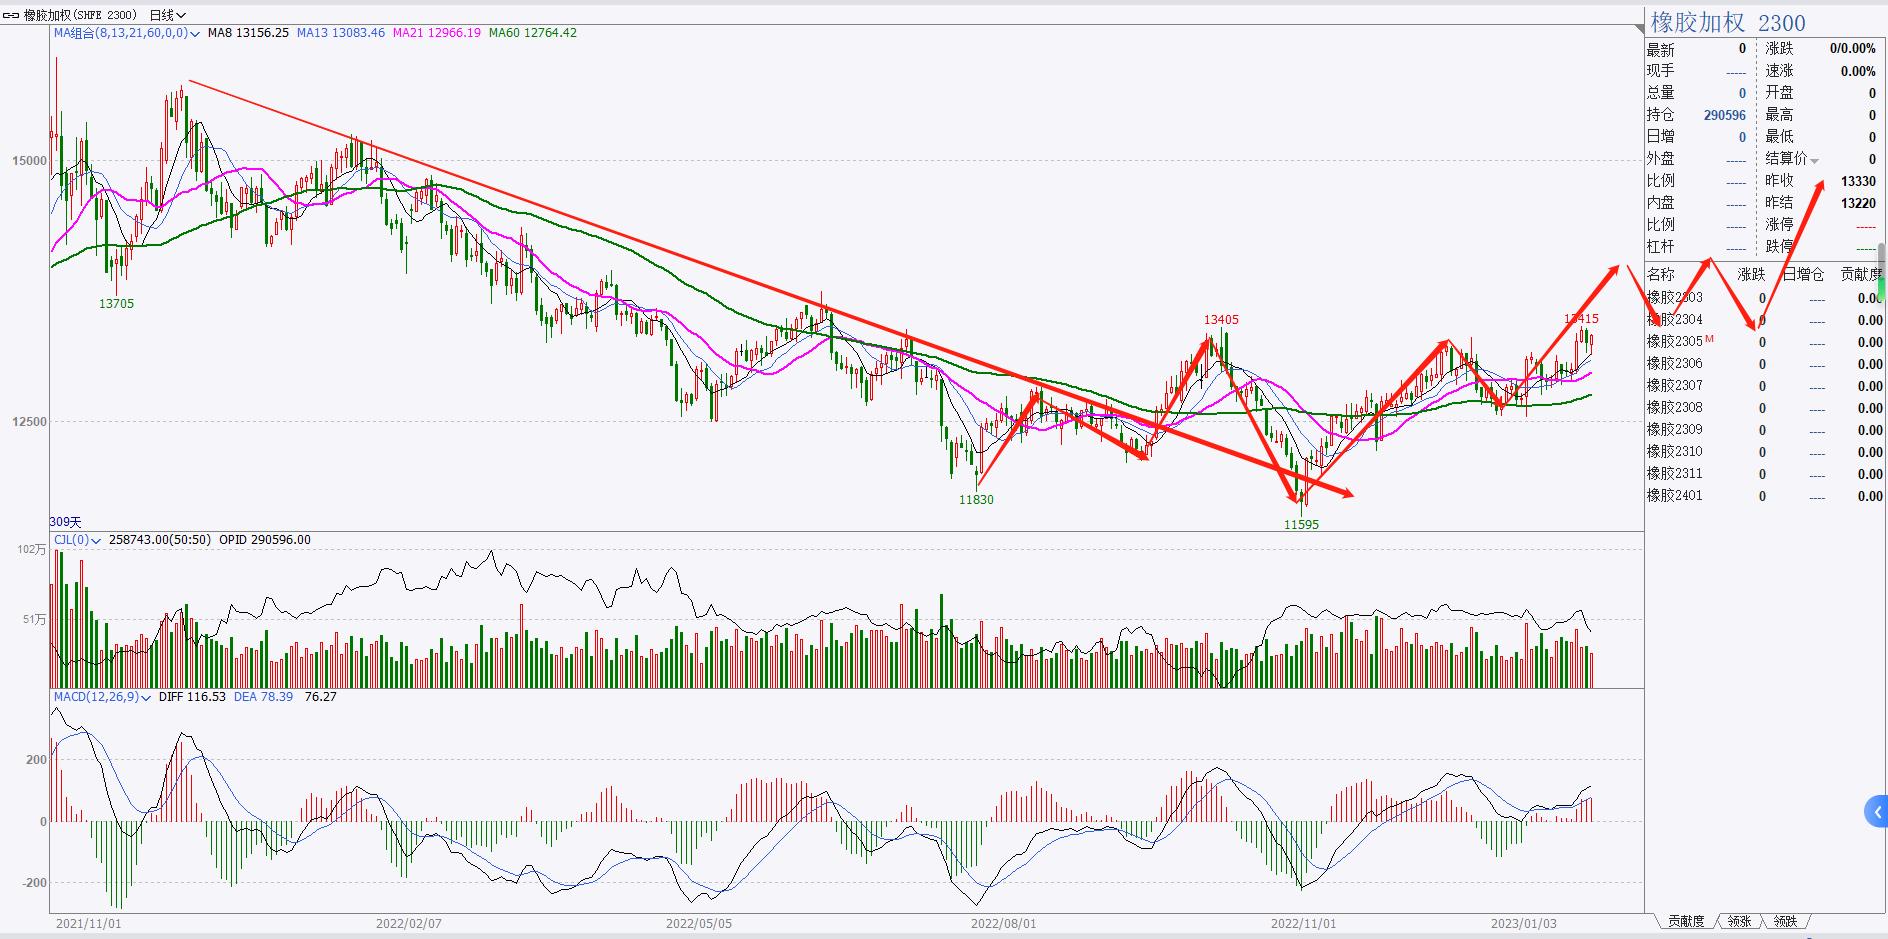Click the blue left-arrow expand button
Screen dimensions: 1888x939
coord(1876,811)
